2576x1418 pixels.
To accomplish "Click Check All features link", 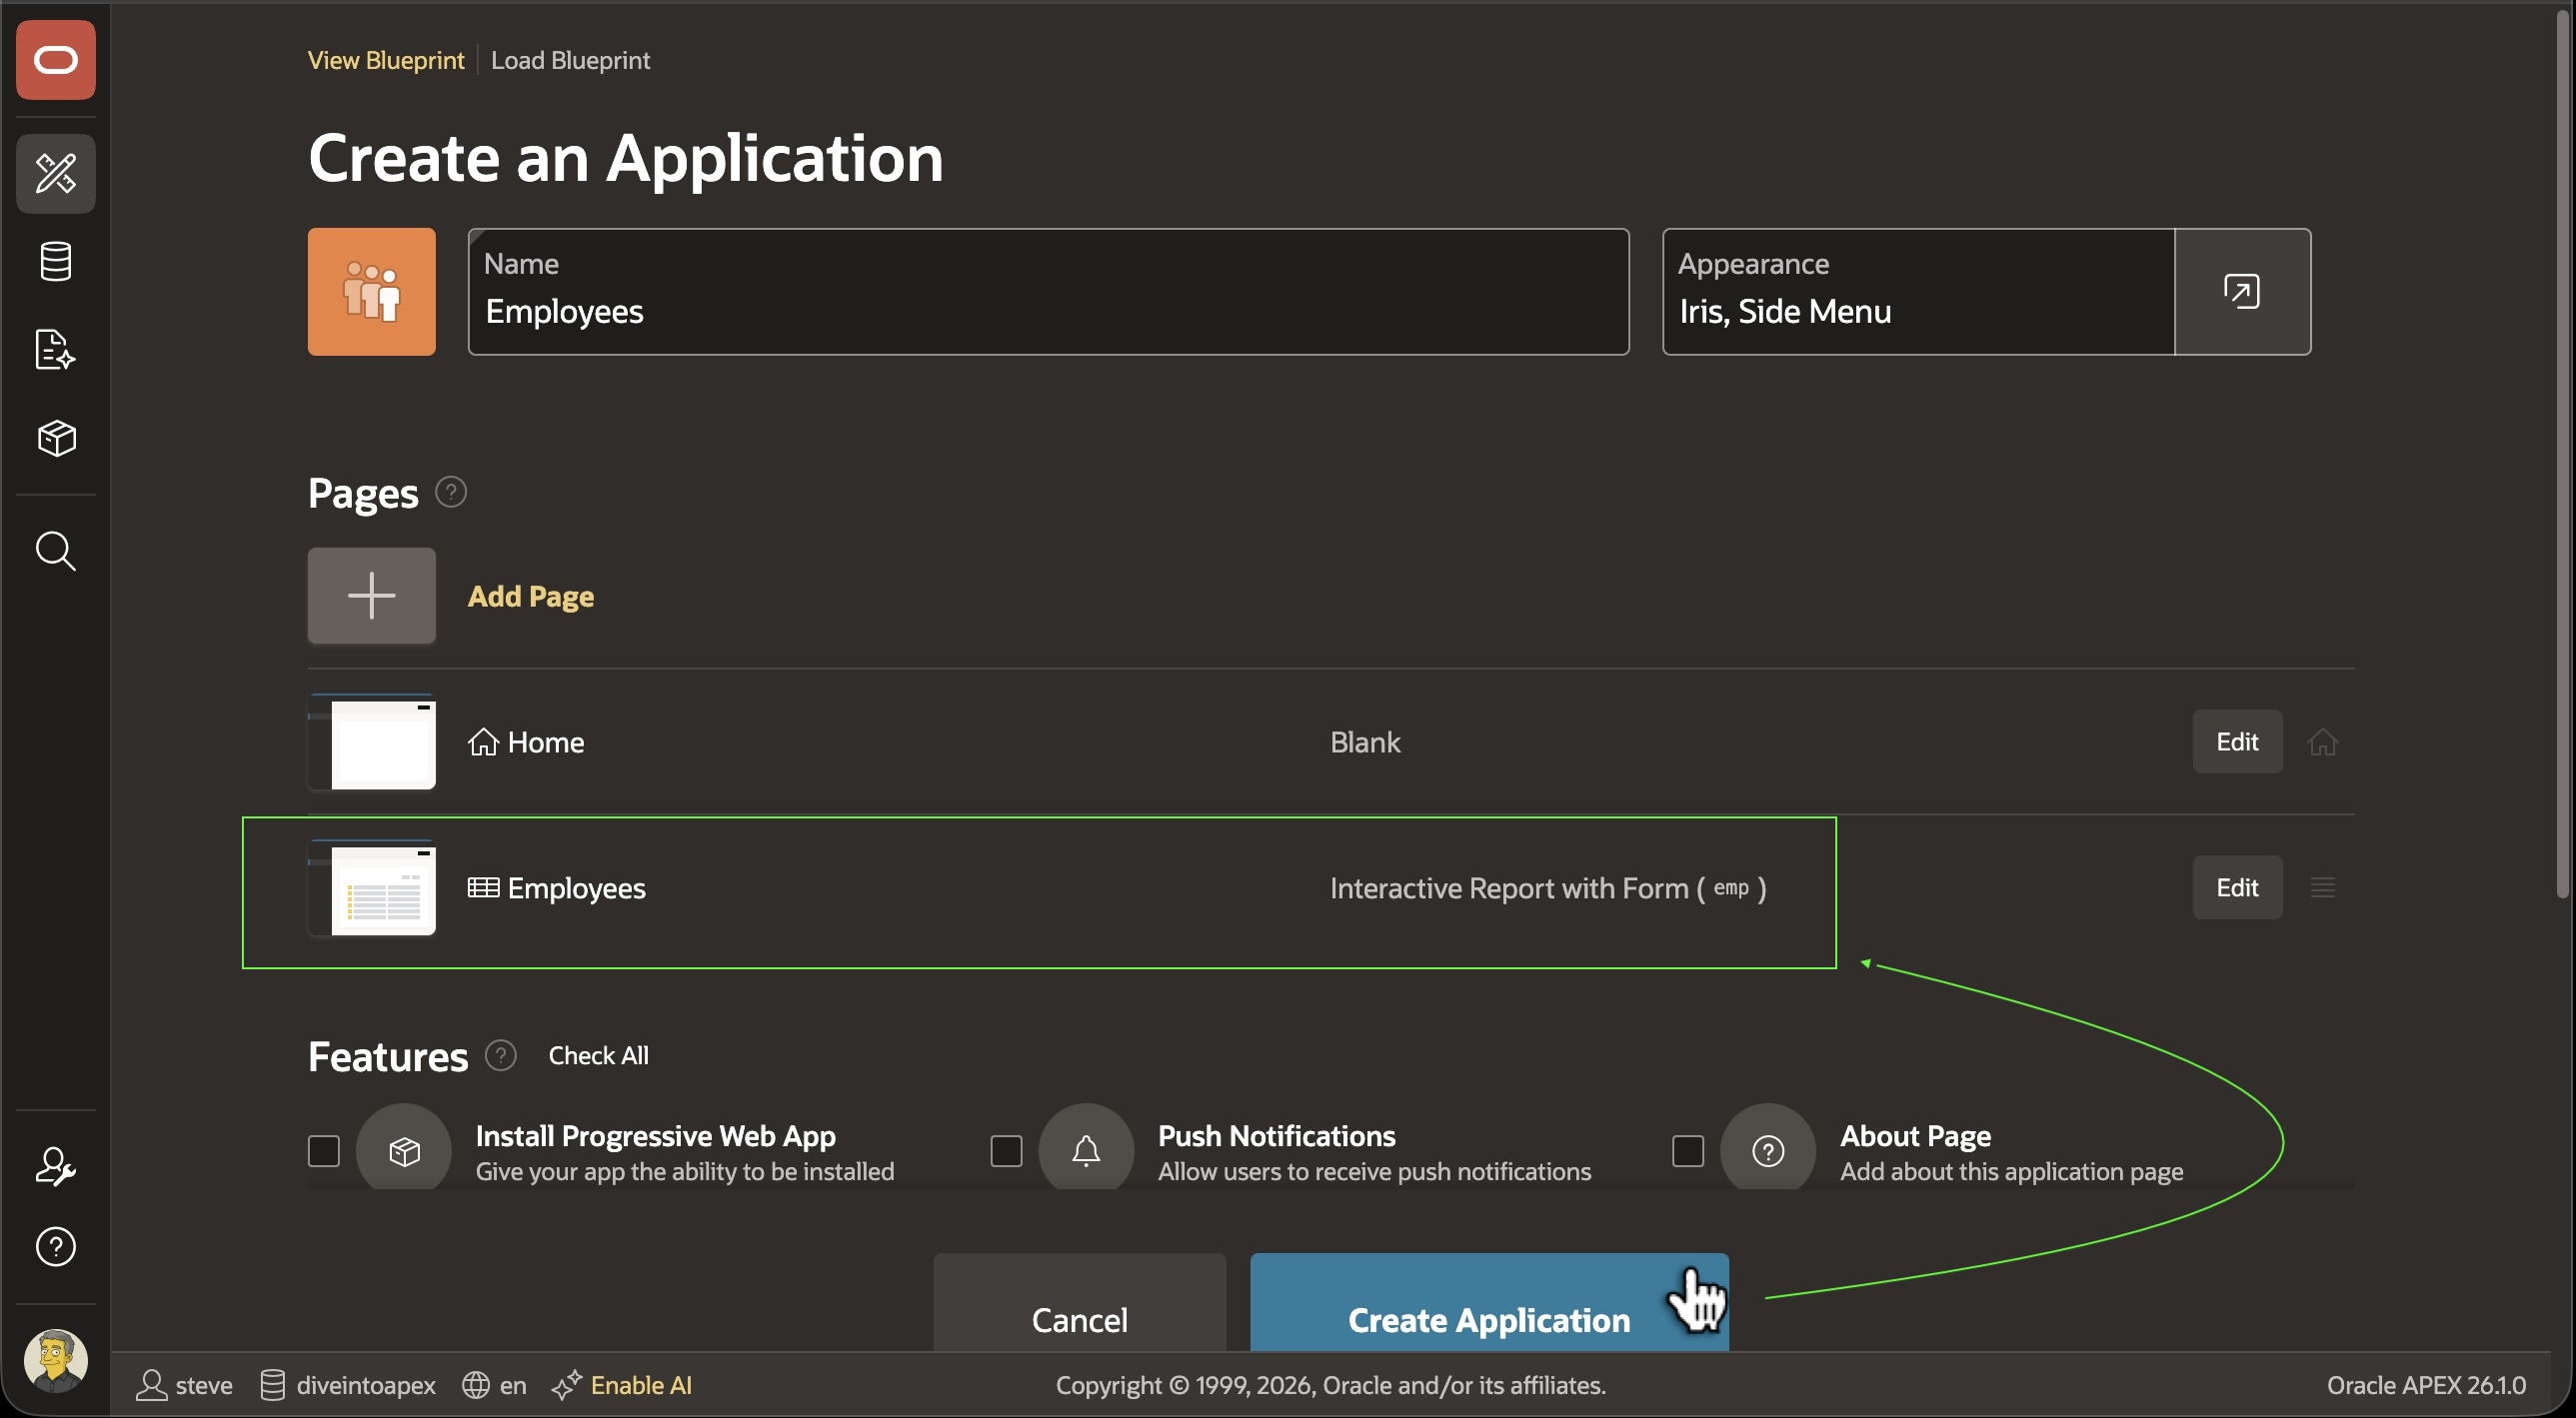I will click(x=598, y=1055).
